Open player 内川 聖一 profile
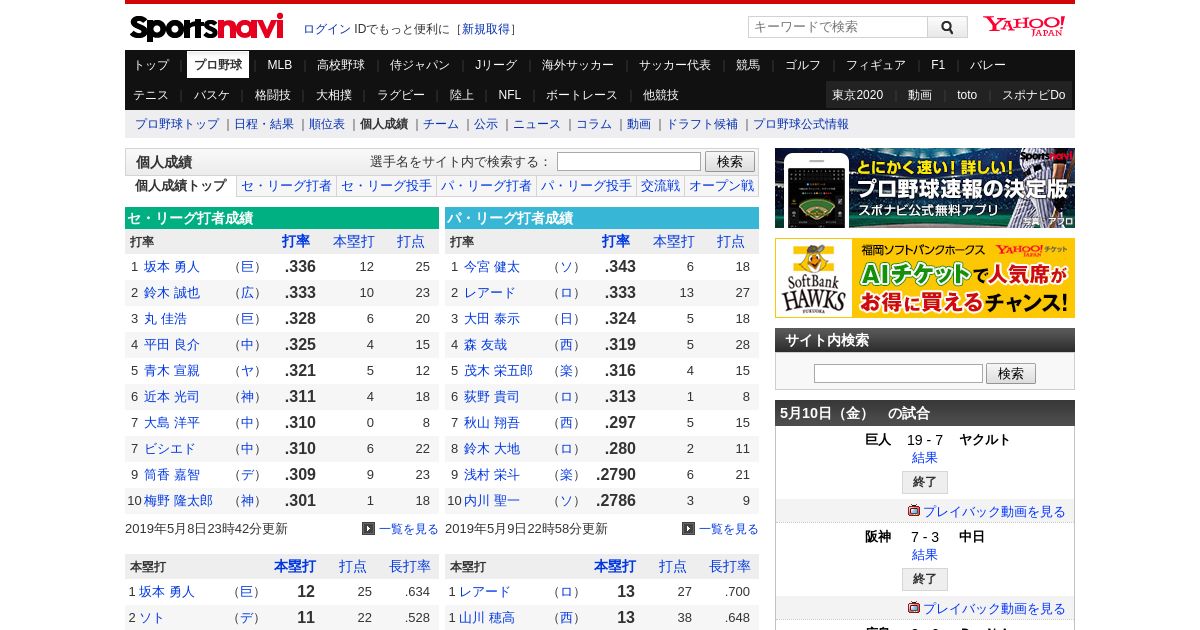This screenshot has height=630, width=1200. (x=492, y=501)
